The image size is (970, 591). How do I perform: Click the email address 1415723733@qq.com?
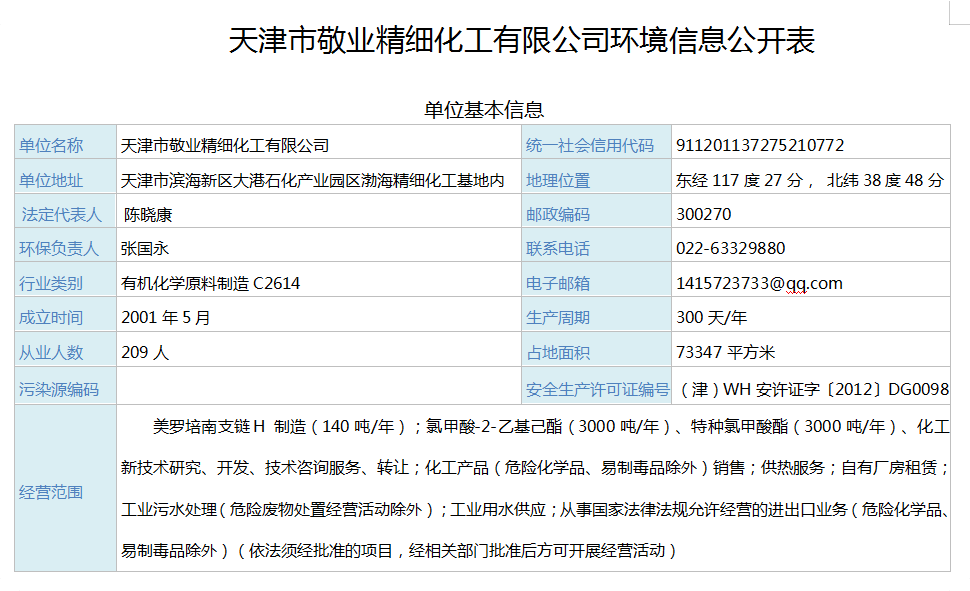coord(759,283)
